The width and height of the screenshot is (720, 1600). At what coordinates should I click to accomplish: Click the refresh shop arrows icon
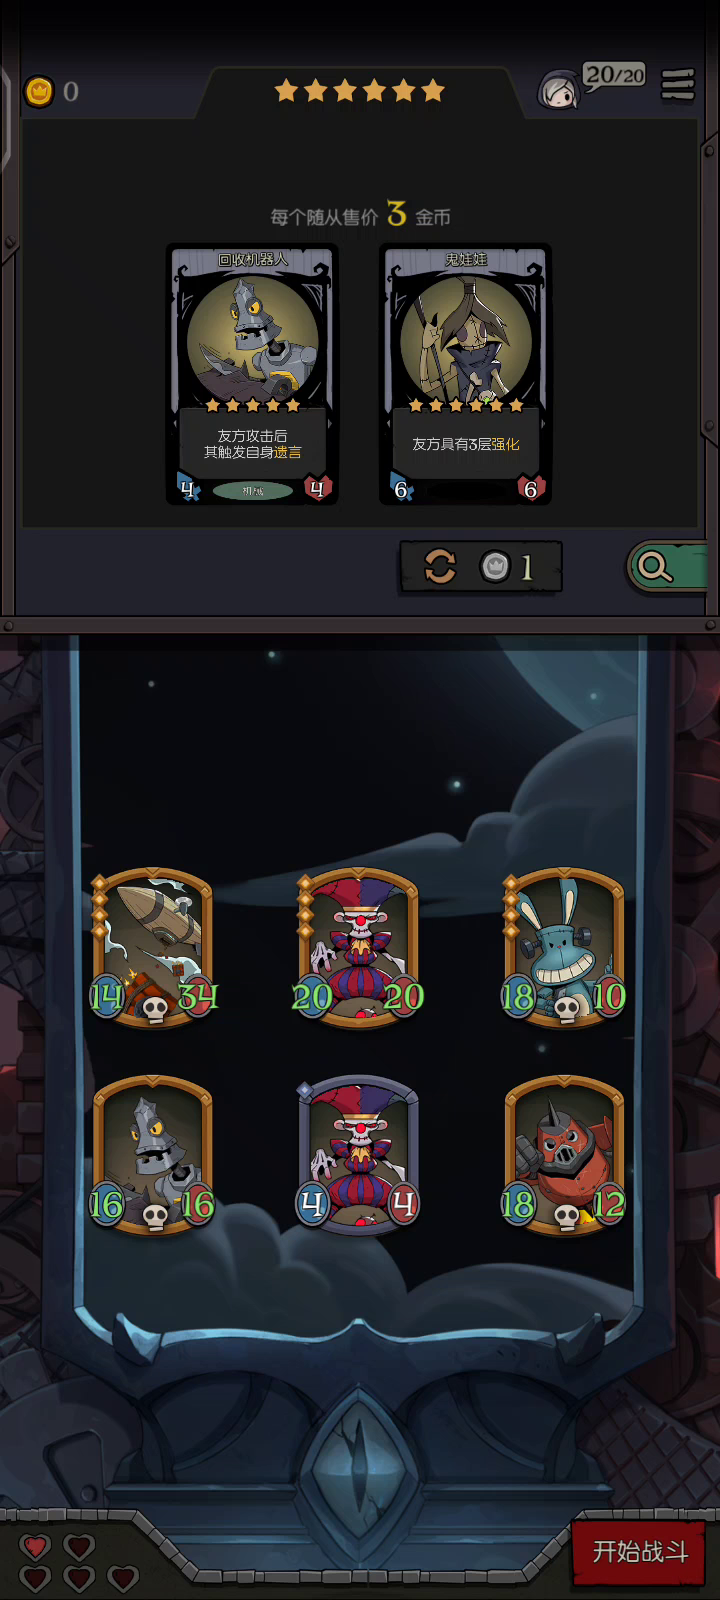[x=440, y=567]
